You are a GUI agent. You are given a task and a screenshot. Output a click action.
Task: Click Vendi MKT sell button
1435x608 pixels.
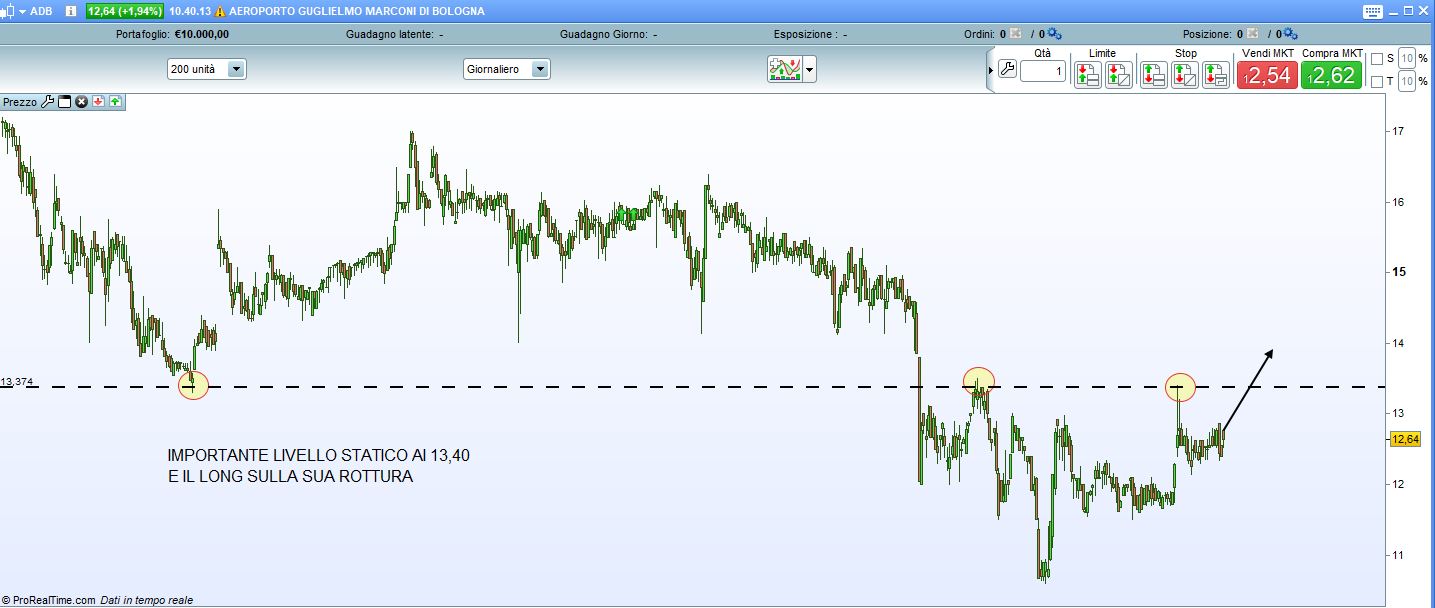[1267, 75]
